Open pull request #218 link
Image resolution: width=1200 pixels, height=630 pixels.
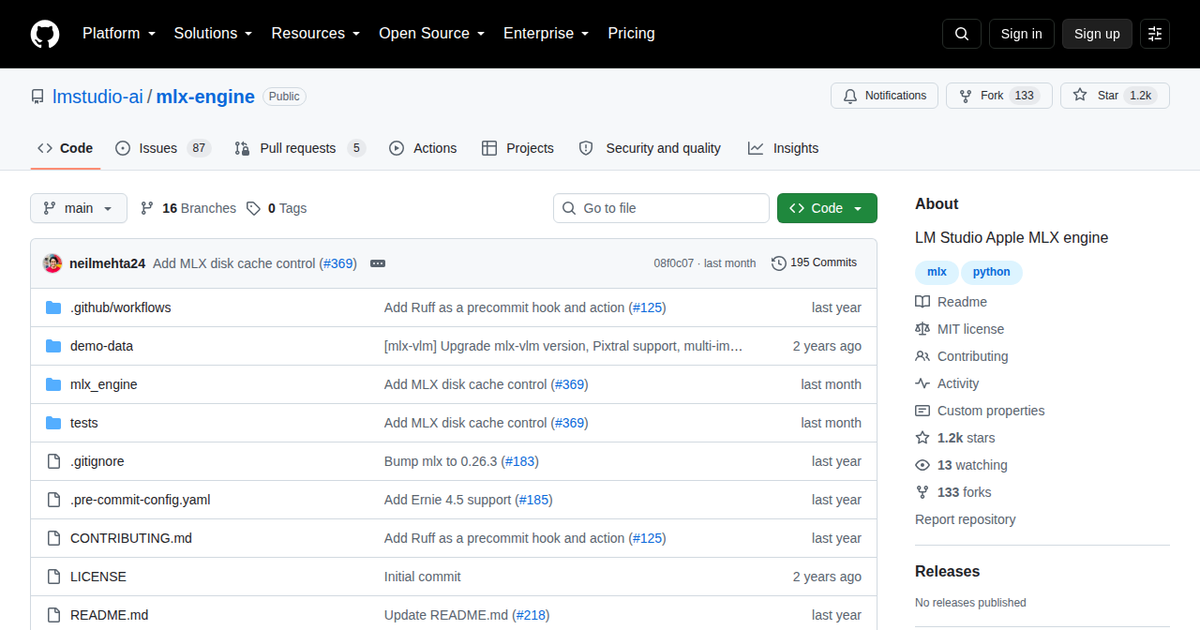(530, 615)
